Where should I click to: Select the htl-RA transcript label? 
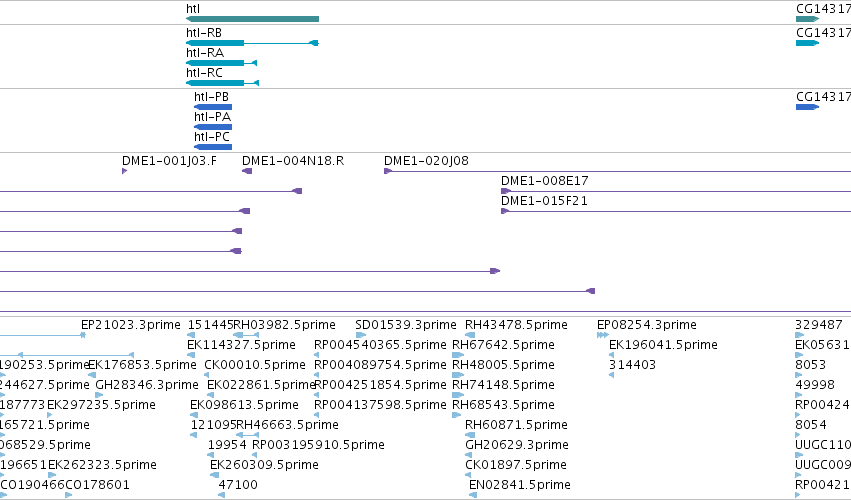pyautogui.click(x=205, y=53)
